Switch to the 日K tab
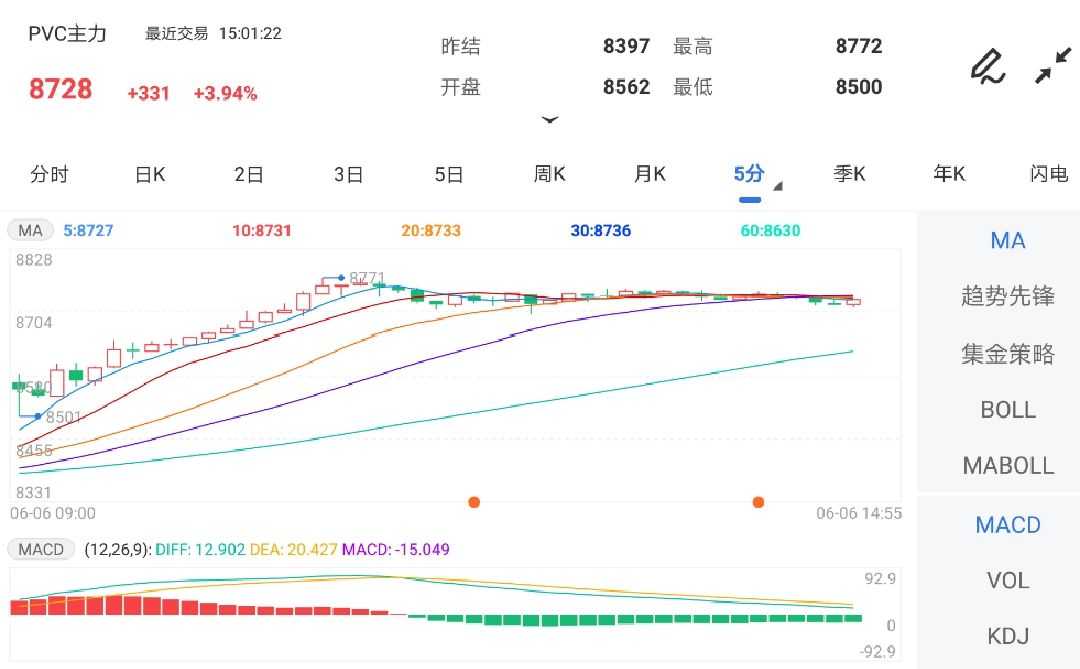Image resolution: width=1080 pixels, height=669 pixels. coord(148,174)
